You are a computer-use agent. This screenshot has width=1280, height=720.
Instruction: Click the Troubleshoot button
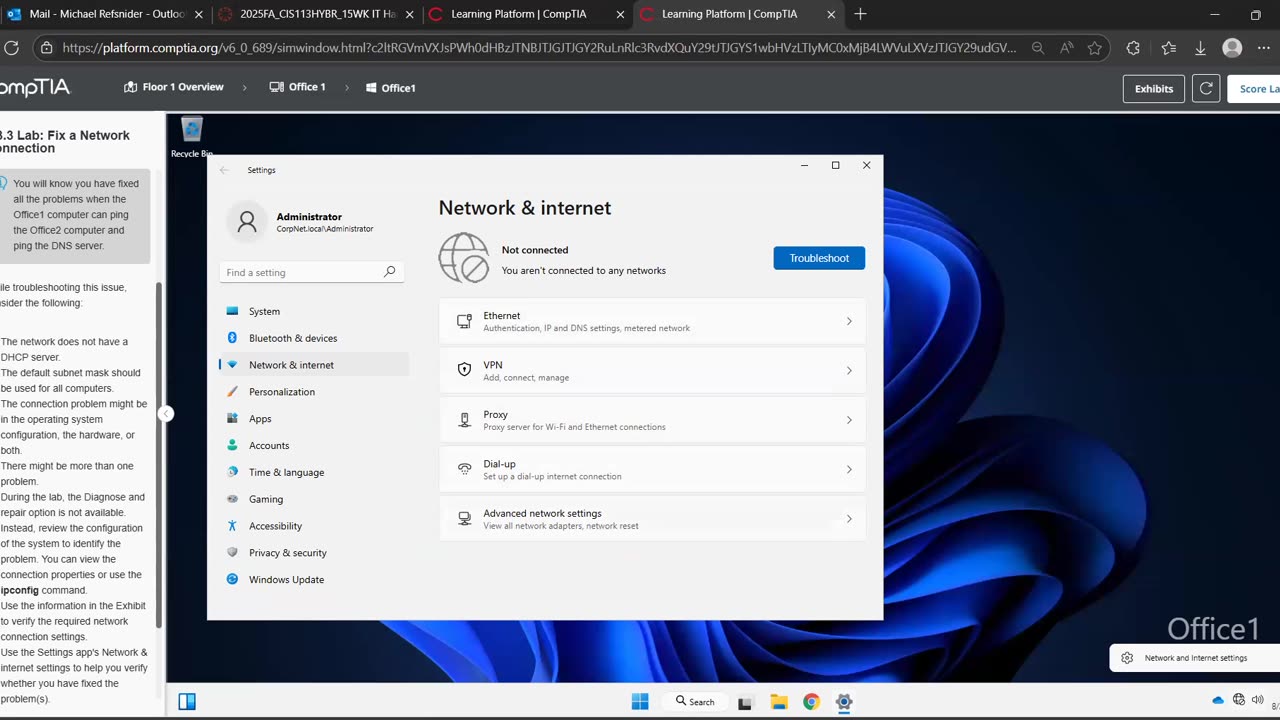tap(819, 258)
